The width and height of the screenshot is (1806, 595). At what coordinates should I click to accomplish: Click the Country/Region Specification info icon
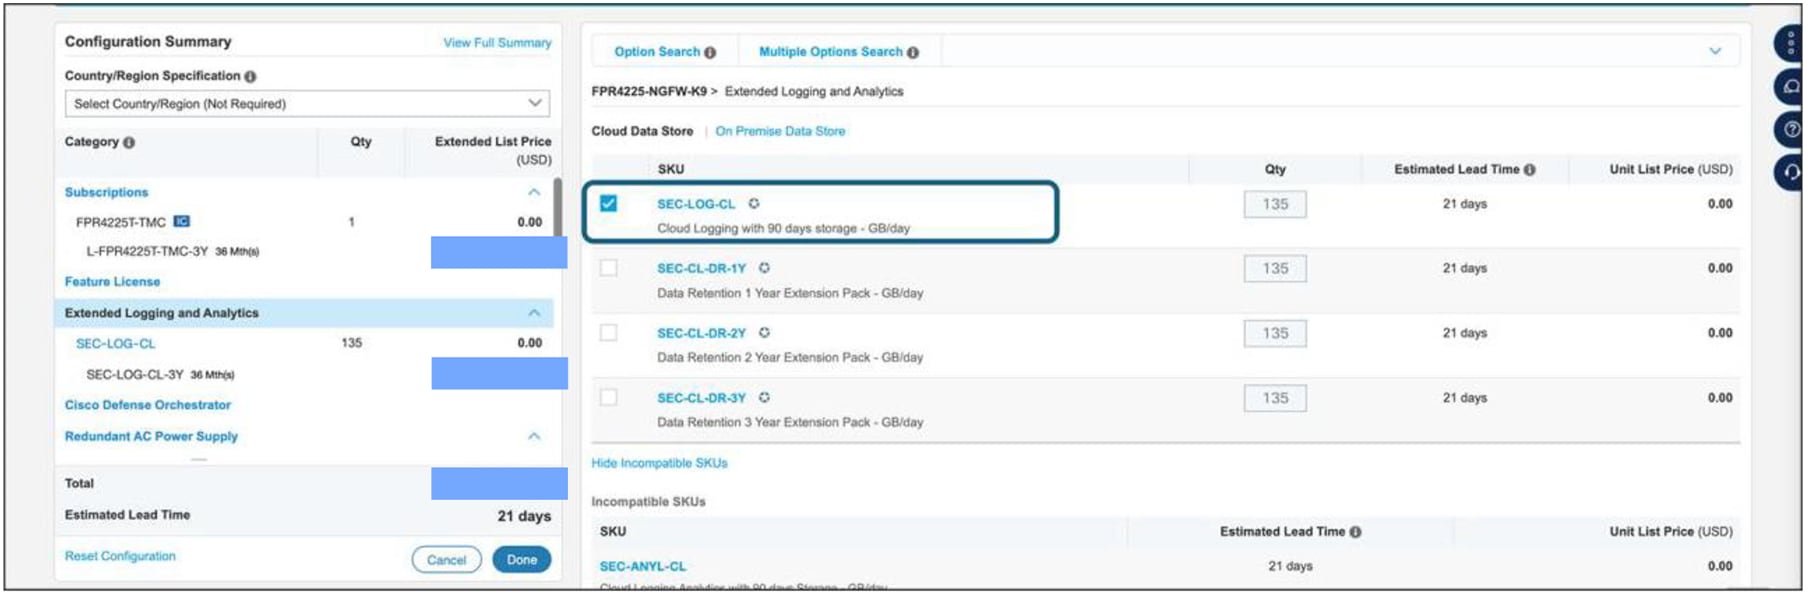pyautogui.click(x=250, y=77)
